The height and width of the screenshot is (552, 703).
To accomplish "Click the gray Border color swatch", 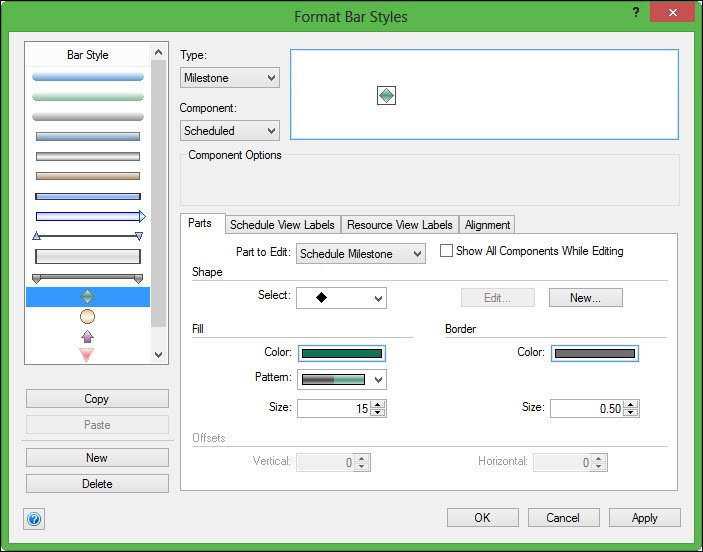I will (594, 353).
